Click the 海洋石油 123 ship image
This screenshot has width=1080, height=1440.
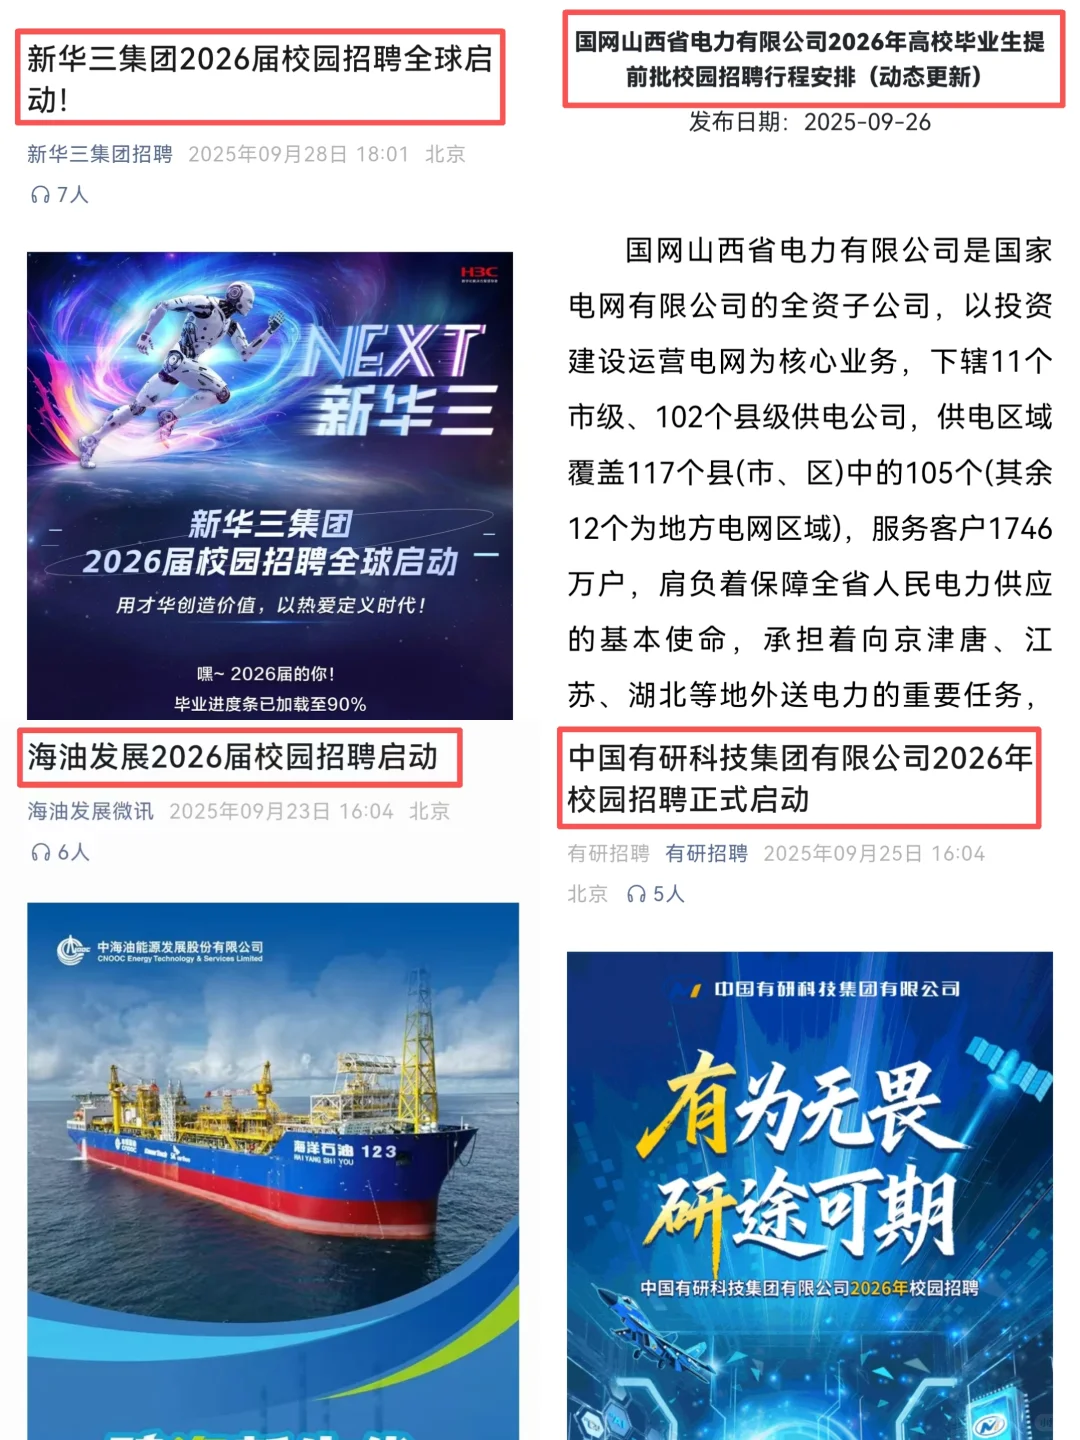[273, 1171]
